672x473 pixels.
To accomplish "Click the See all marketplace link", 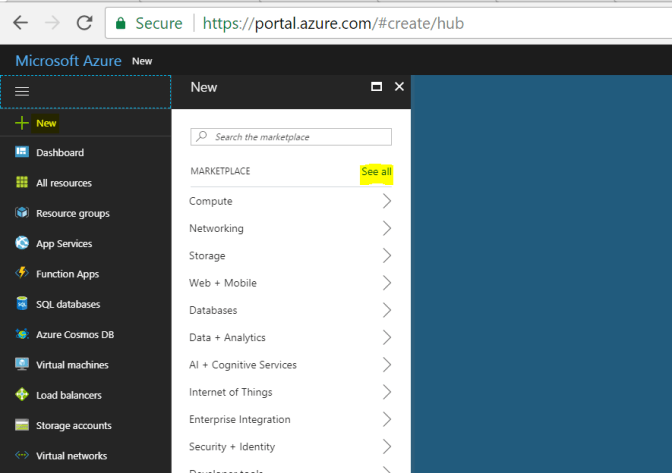I will [x=376, y=172].
